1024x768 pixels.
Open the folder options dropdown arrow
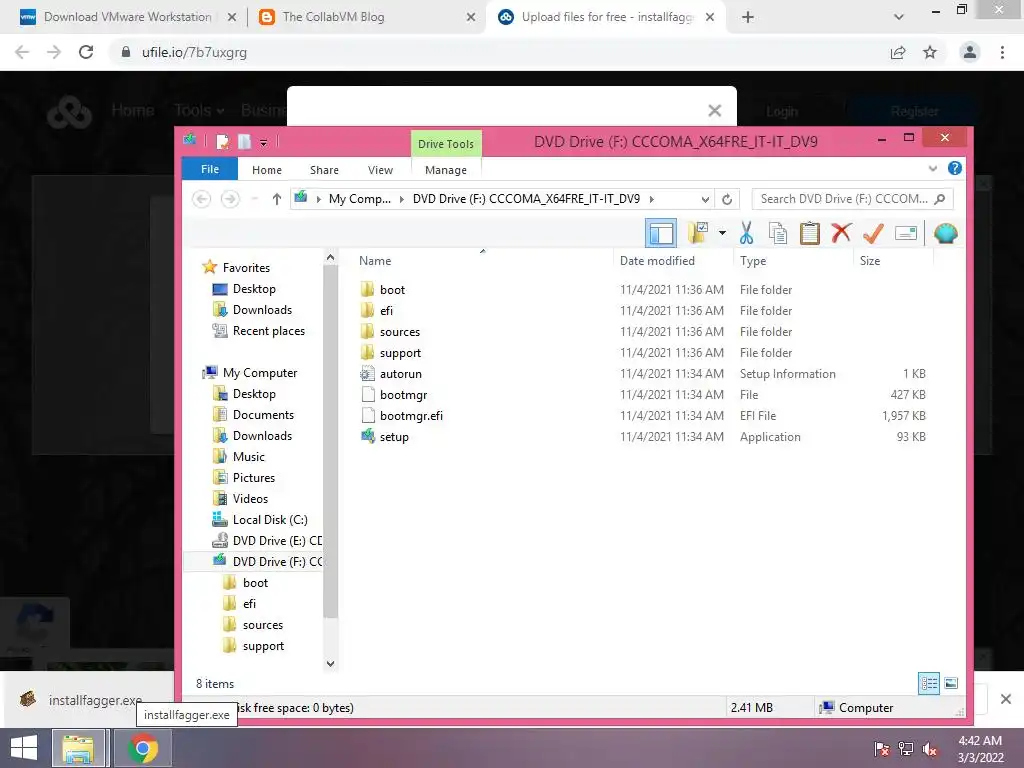[x=722, y=232]
